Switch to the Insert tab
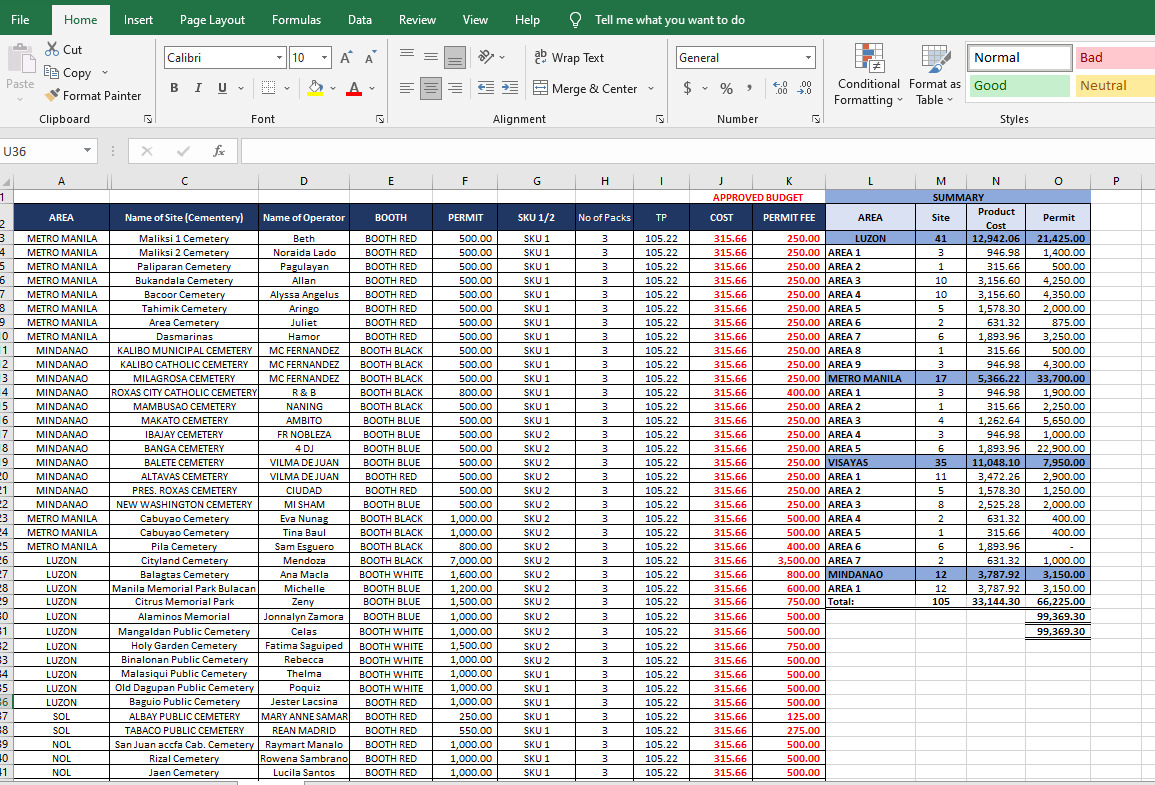Screen dimensions: 1155x785 click(x=138, y=20)
